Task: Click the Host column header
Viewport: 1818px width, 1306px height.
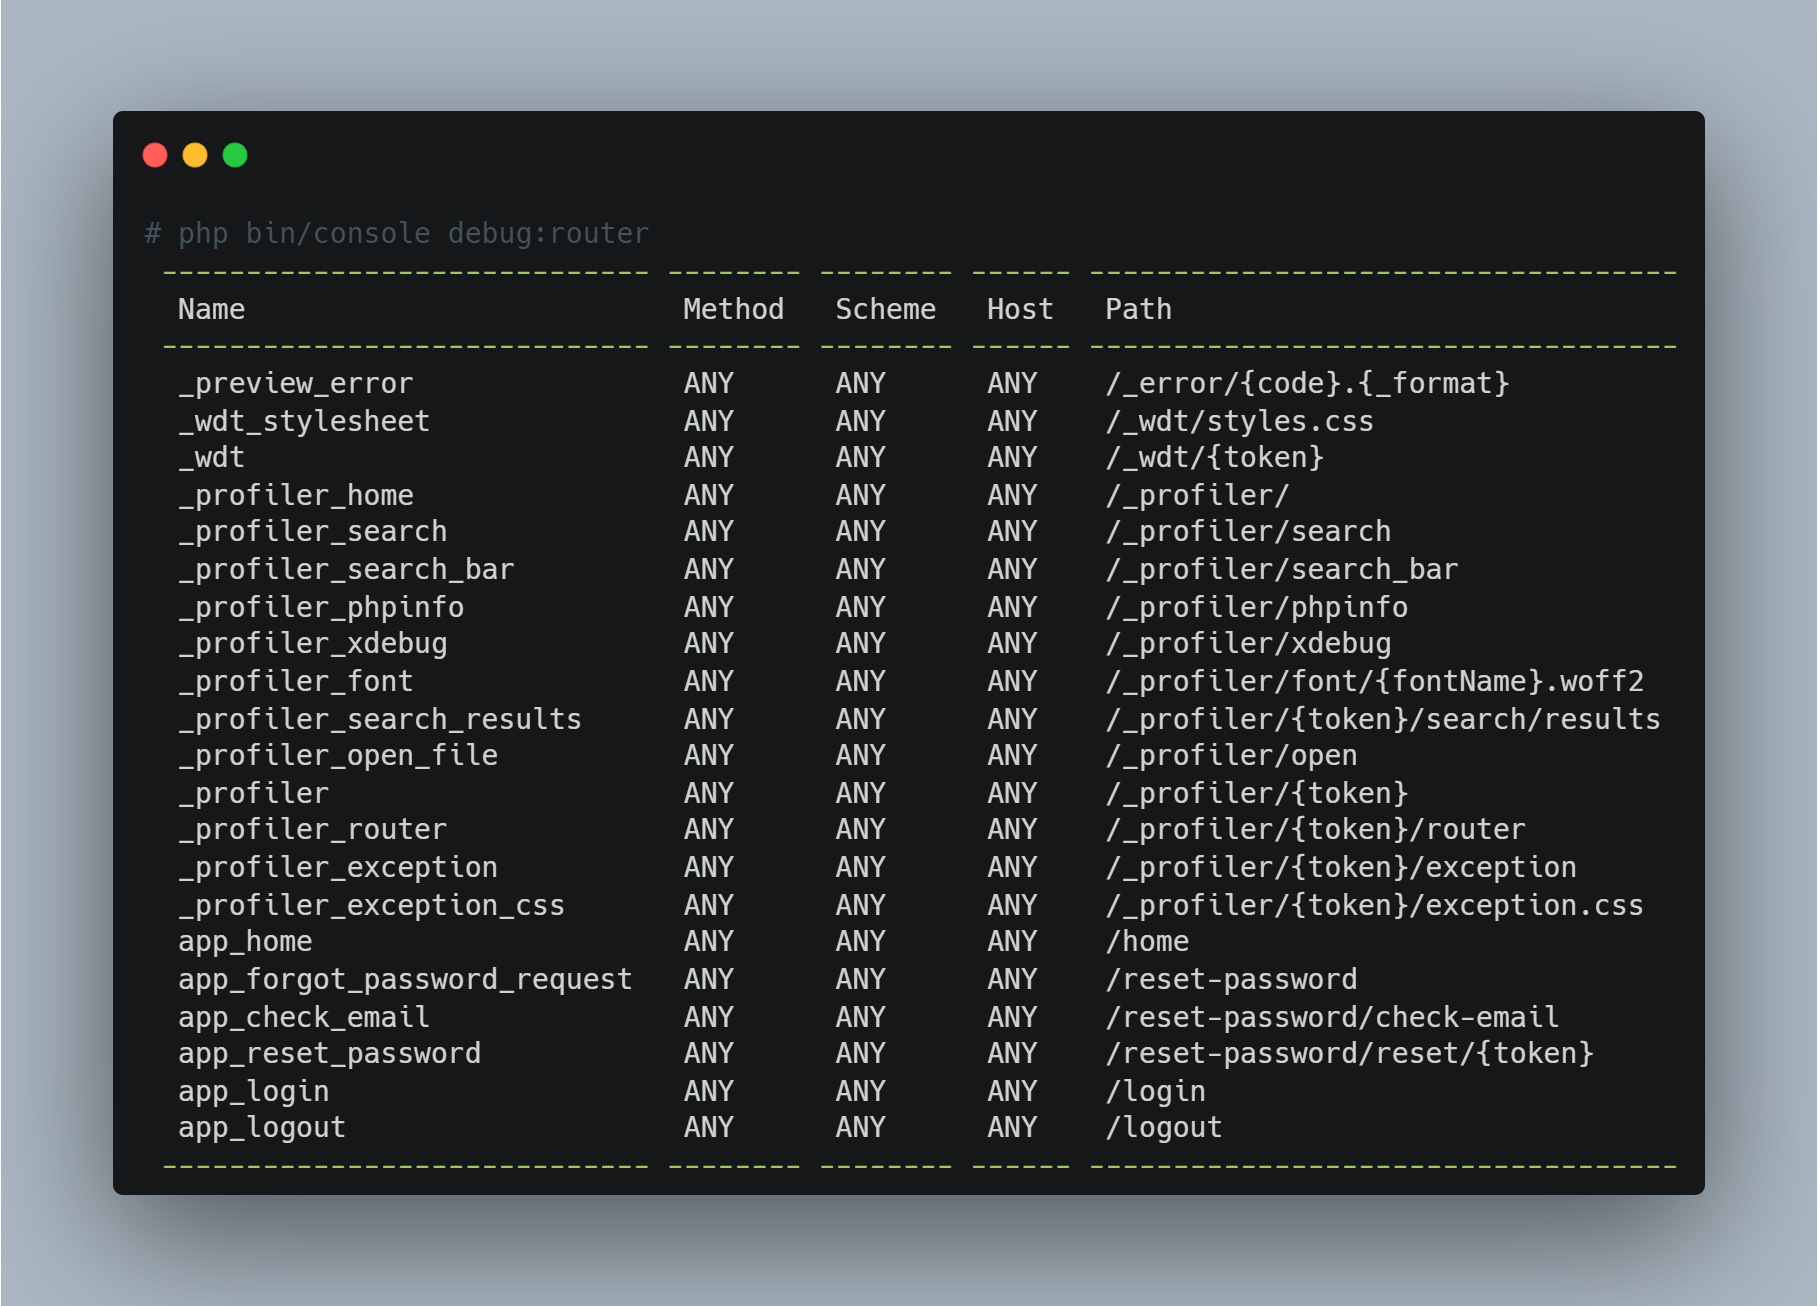Action: (1020, 309)
